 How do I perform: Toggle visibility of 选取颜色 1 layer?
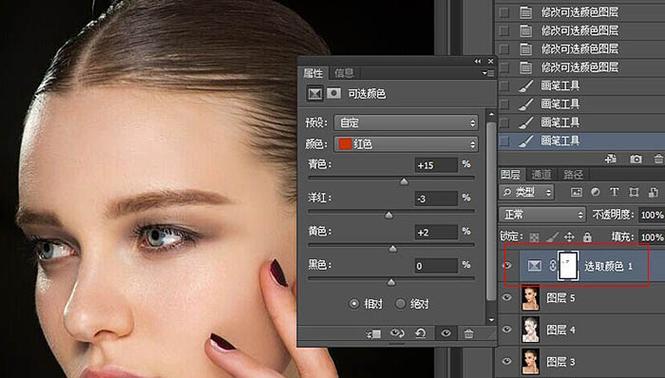click(x=507, y=266)
